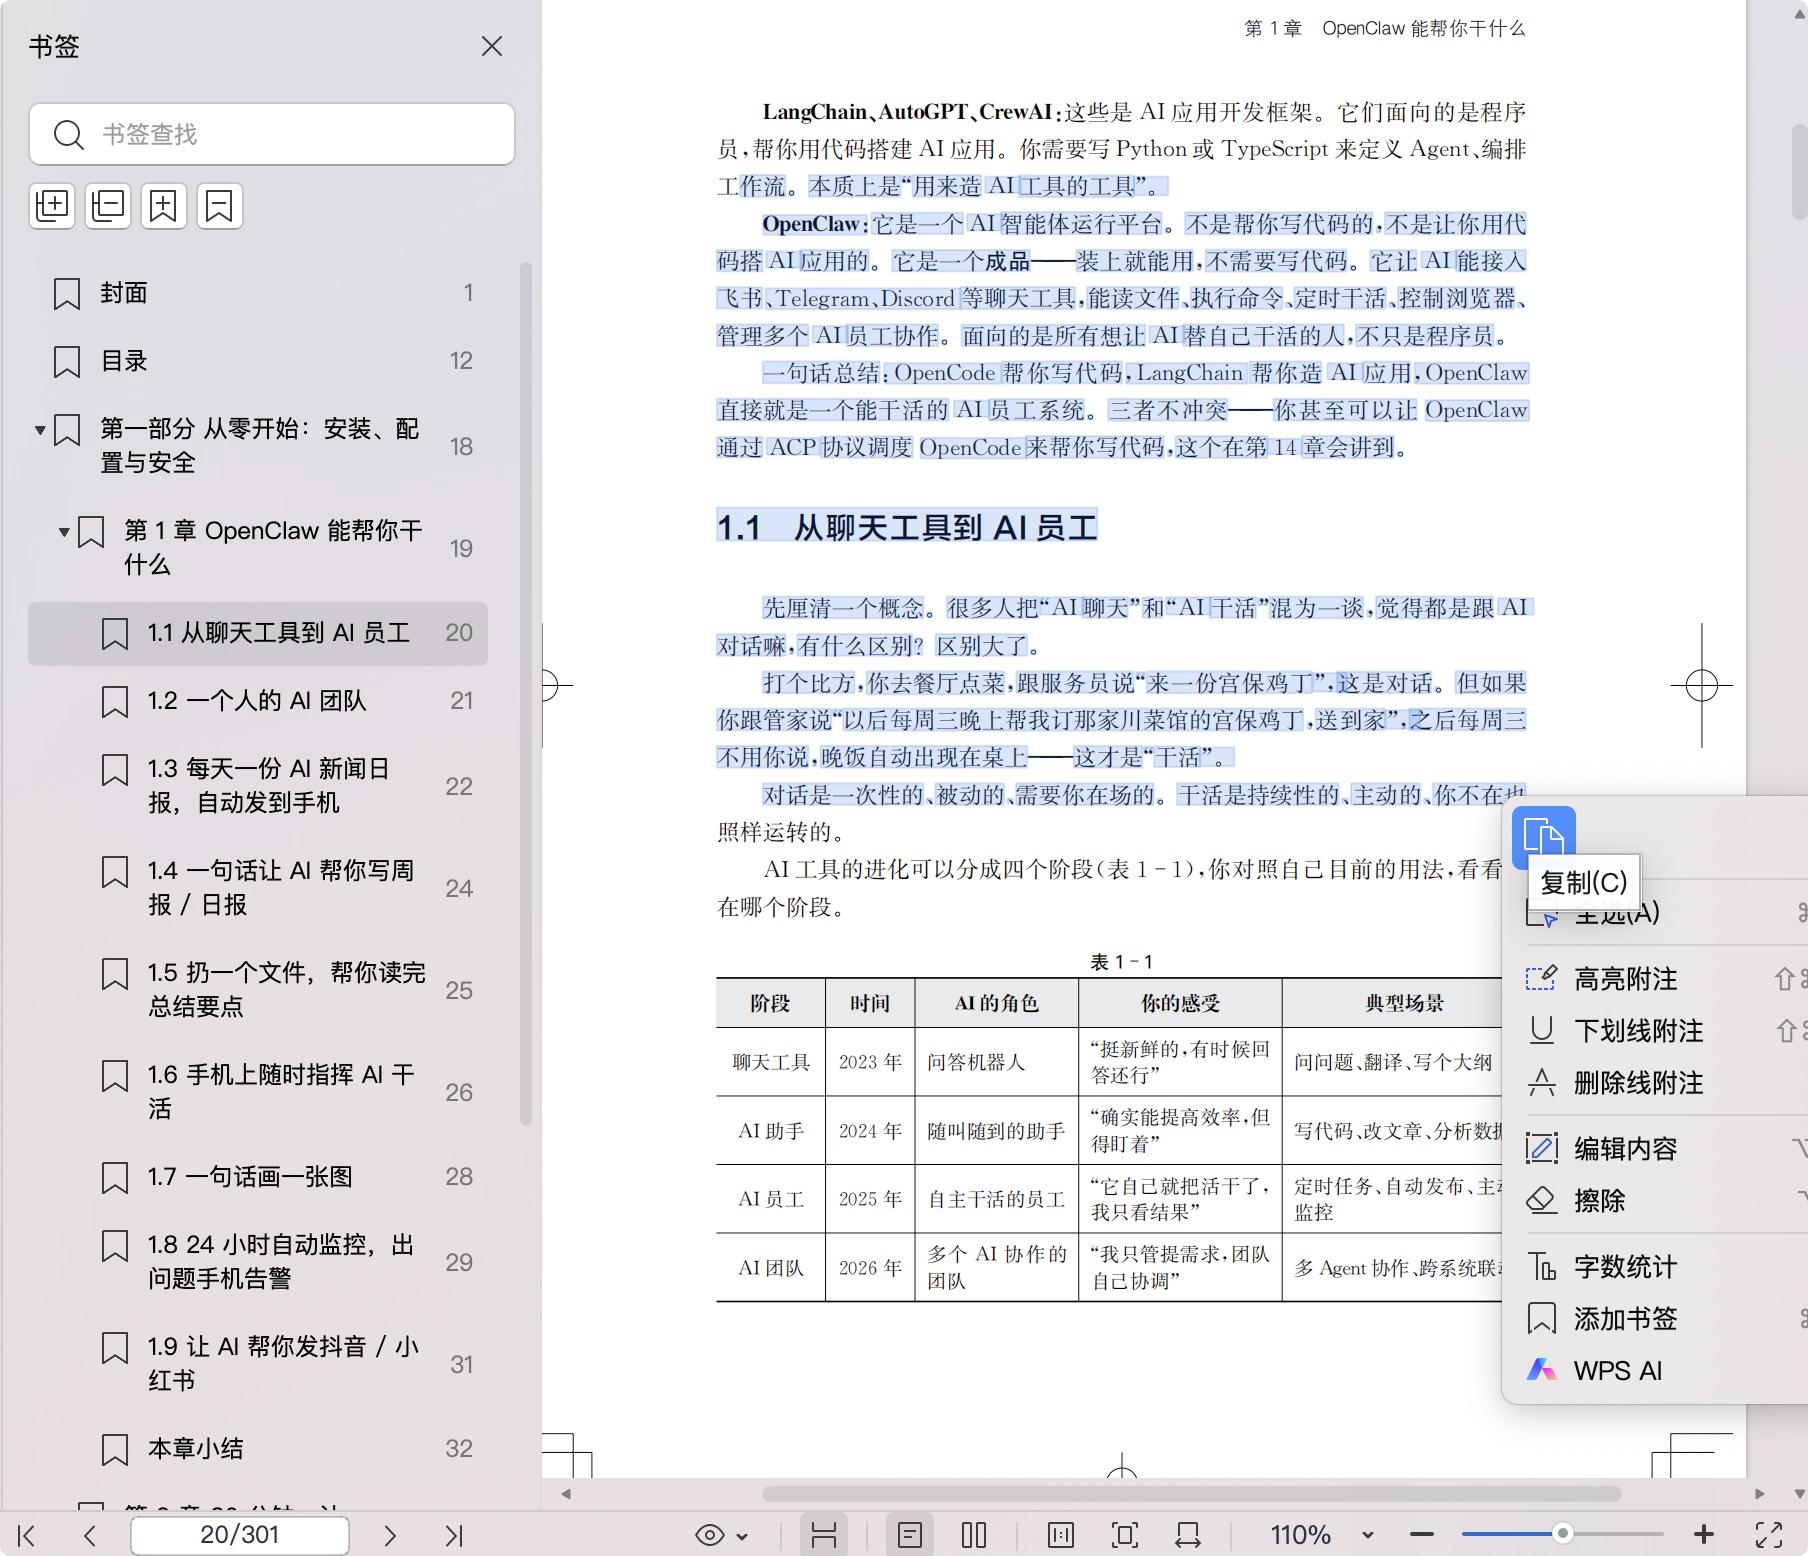Open bookmark 1.6 手机上随时指挥 AI 干活

tap(258, 1092)
